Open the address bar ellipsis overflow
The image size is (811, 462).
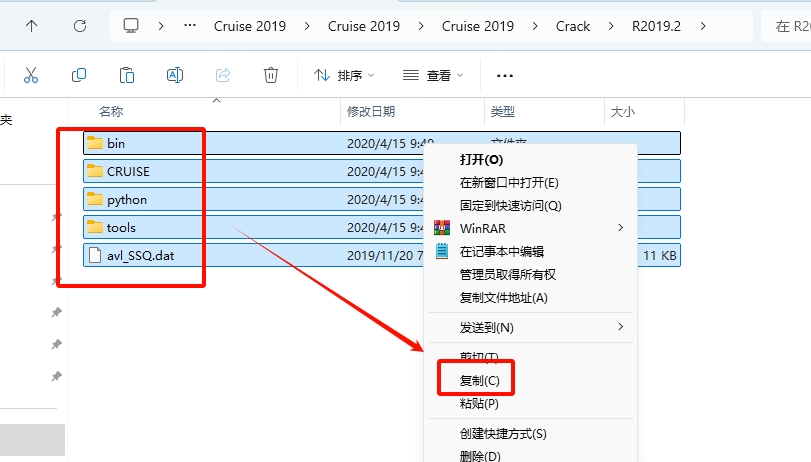tap(190, 25)
